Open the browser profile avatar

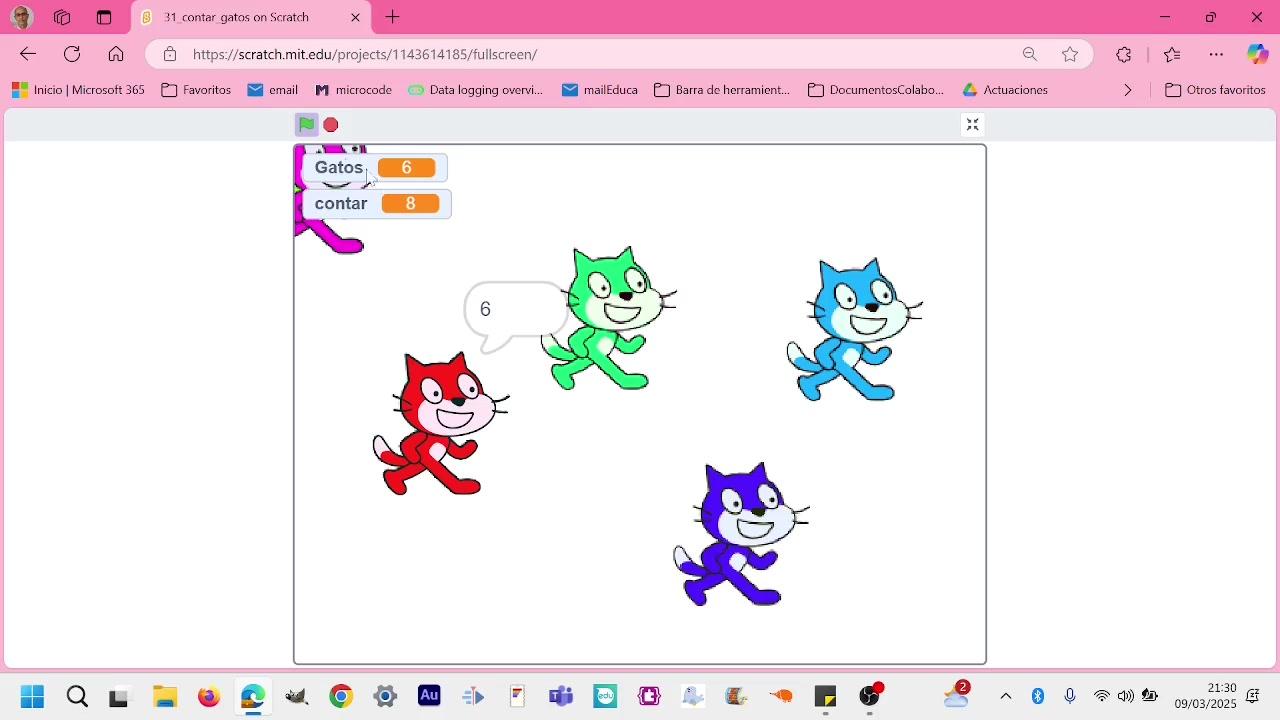click(21, 17)
